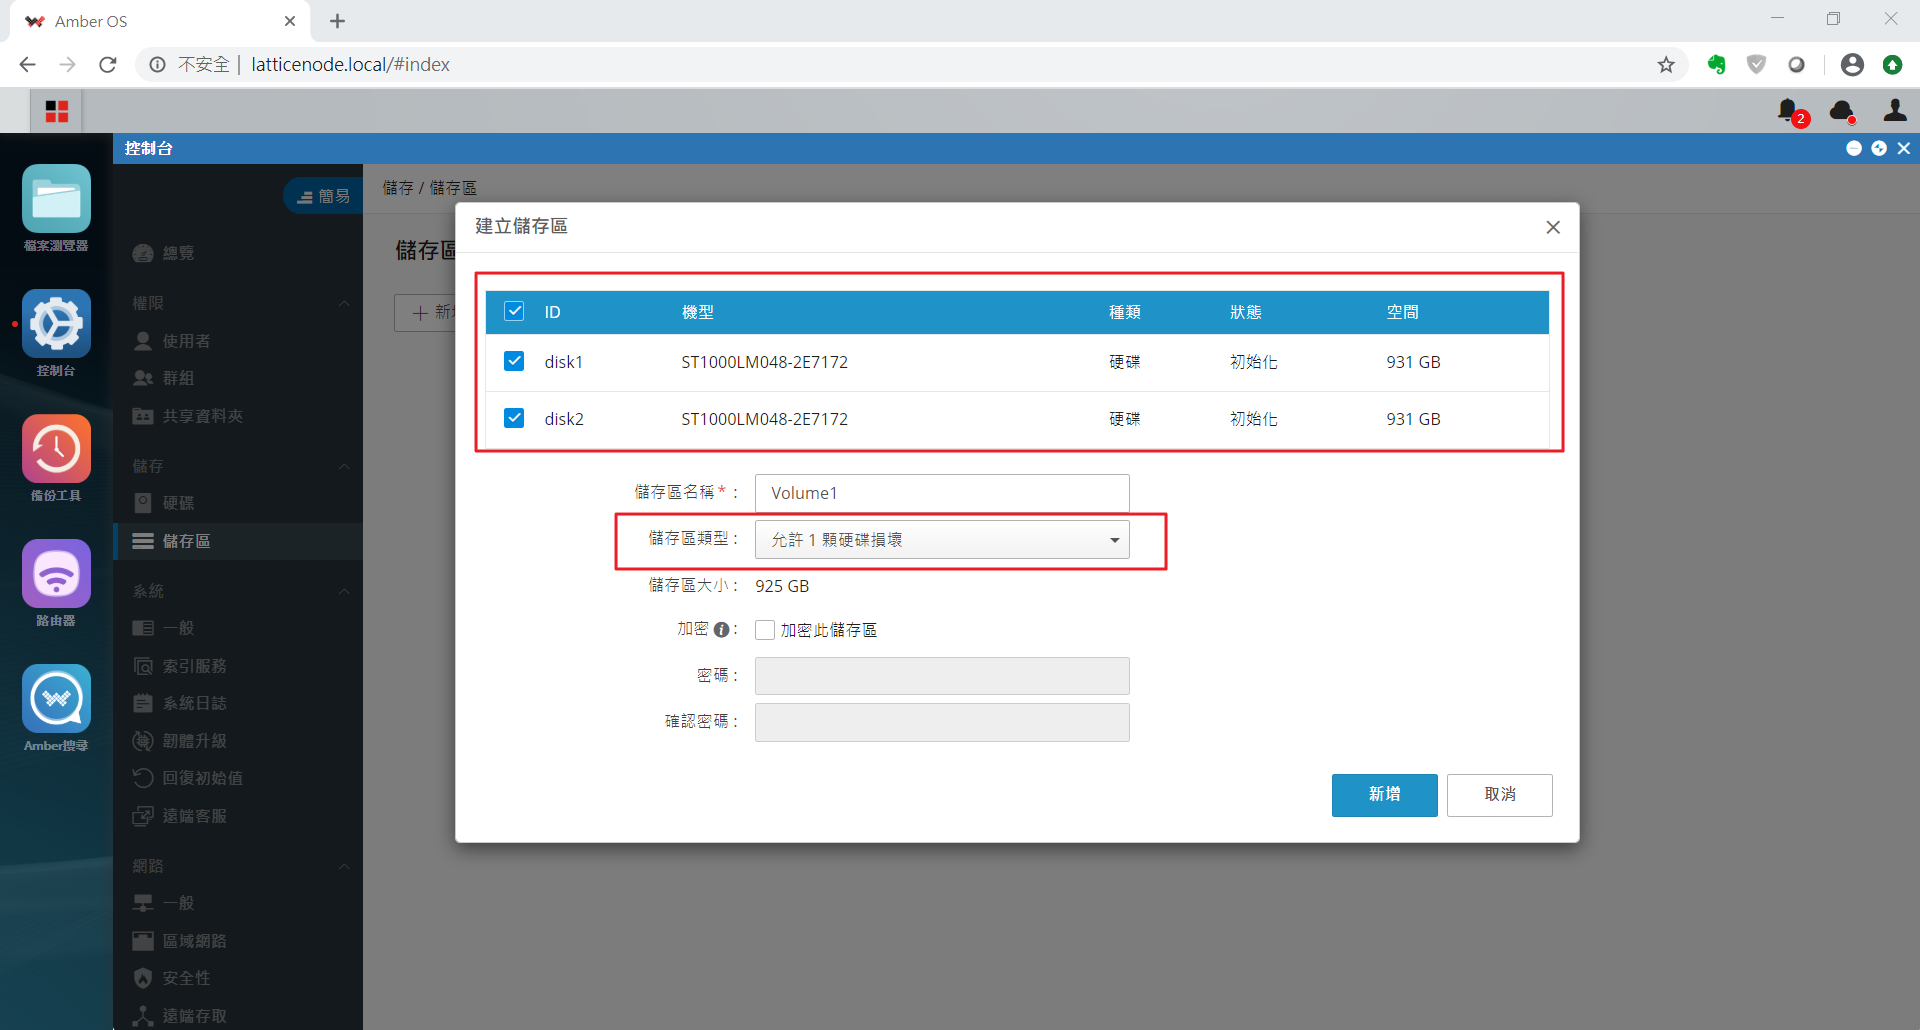Click the 密碼 input field
Viewport: 1920px width, 1030px height.
coord(942,676)
